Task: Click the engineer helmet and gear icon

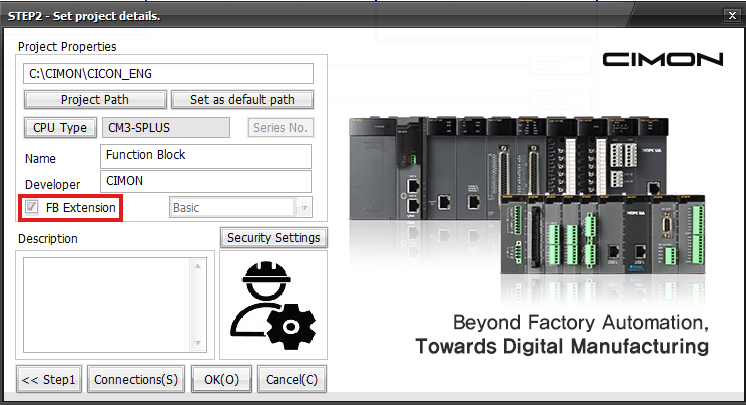Action: [273, 306]
